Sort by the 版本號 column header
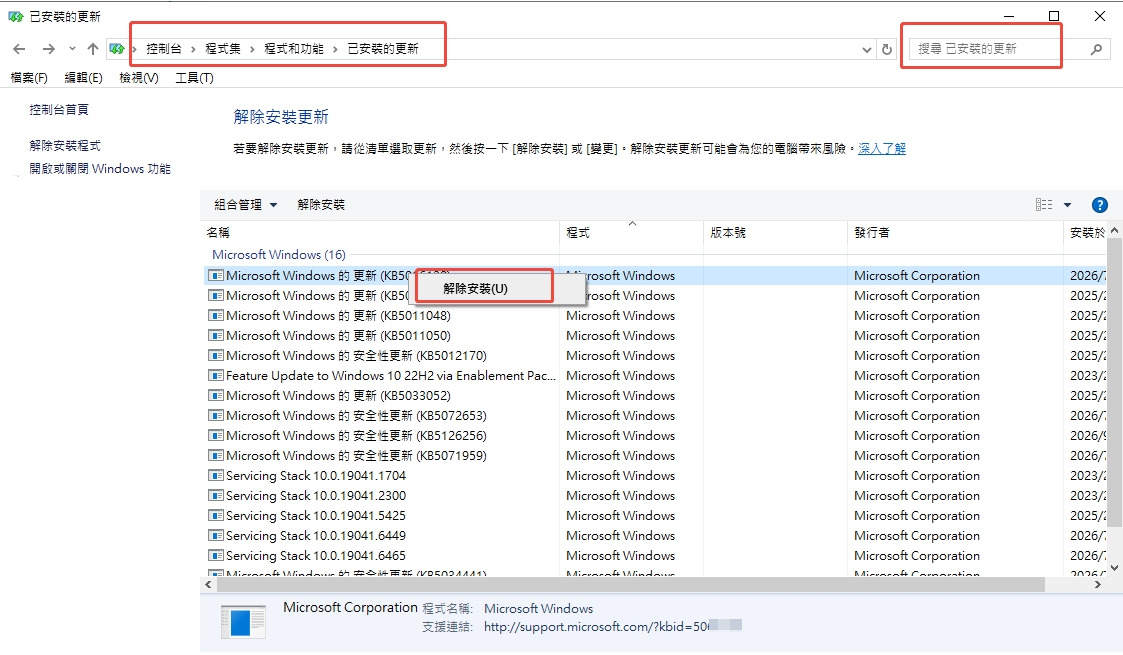 coord(775,233)
